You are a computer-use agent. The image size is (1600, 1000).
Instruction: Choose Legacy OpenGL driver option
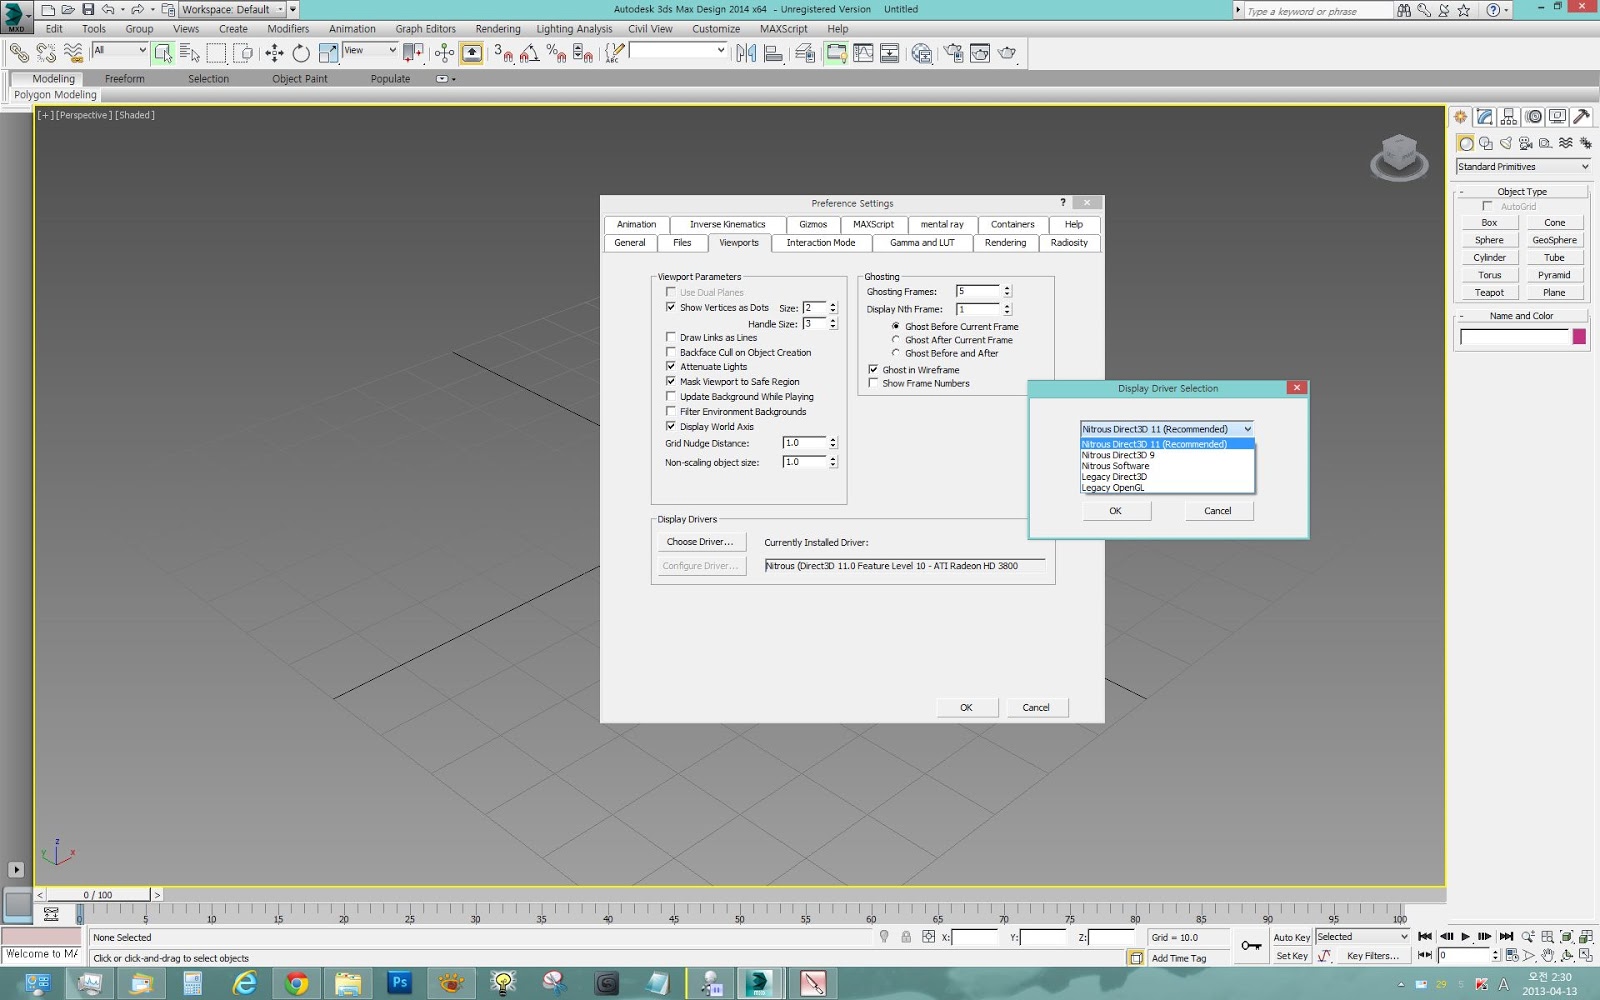1167,488
